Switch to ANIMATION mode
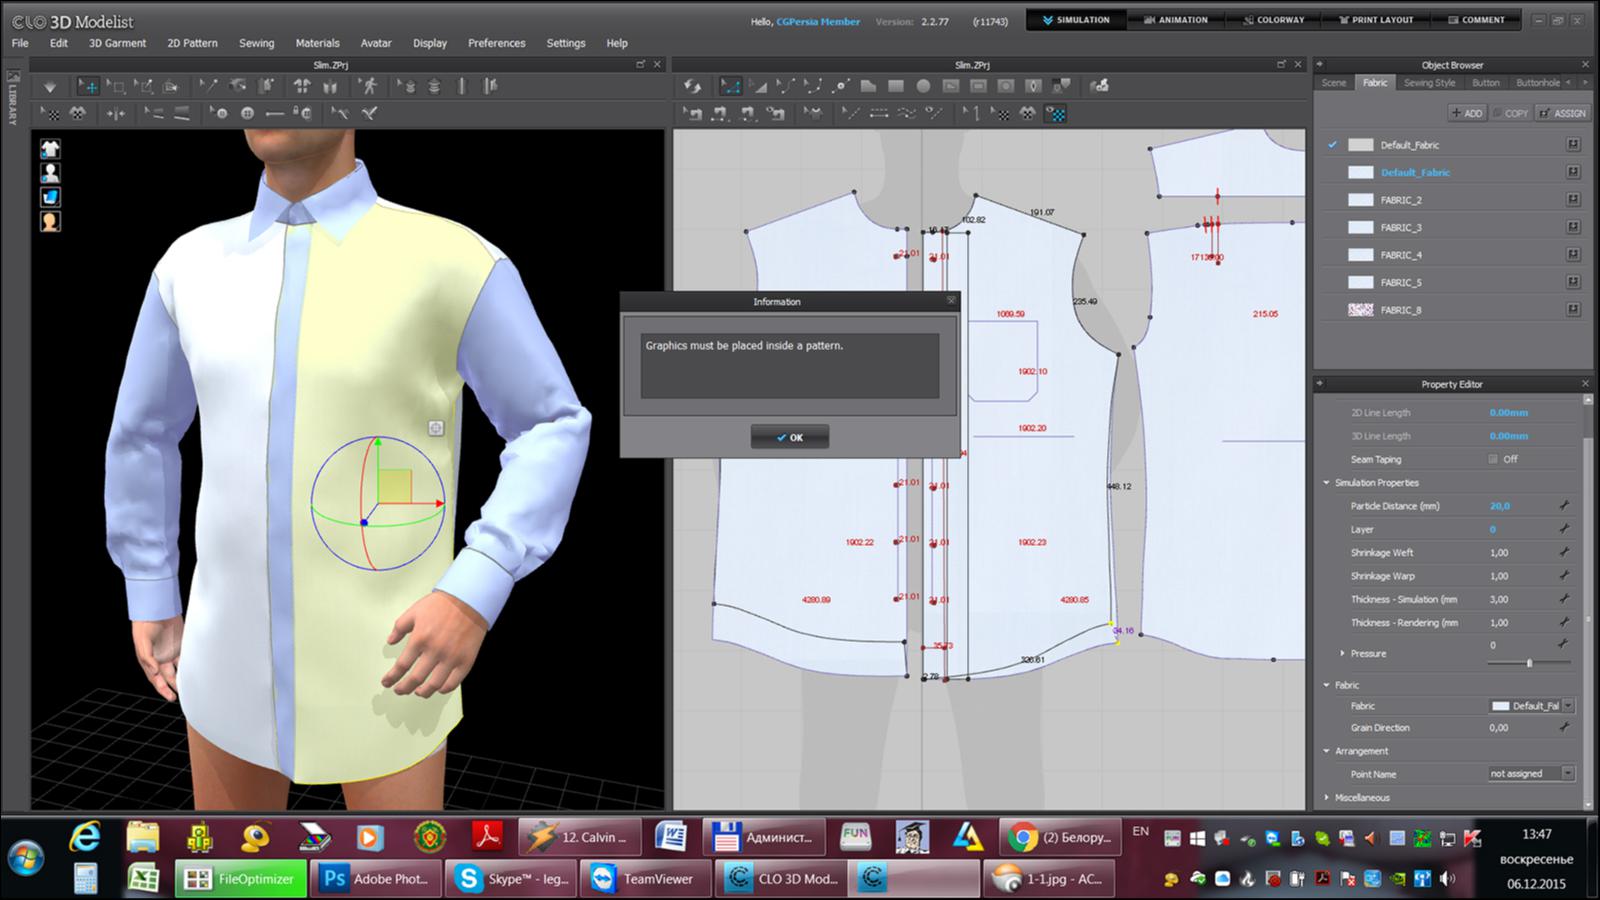 (1176, 20)
